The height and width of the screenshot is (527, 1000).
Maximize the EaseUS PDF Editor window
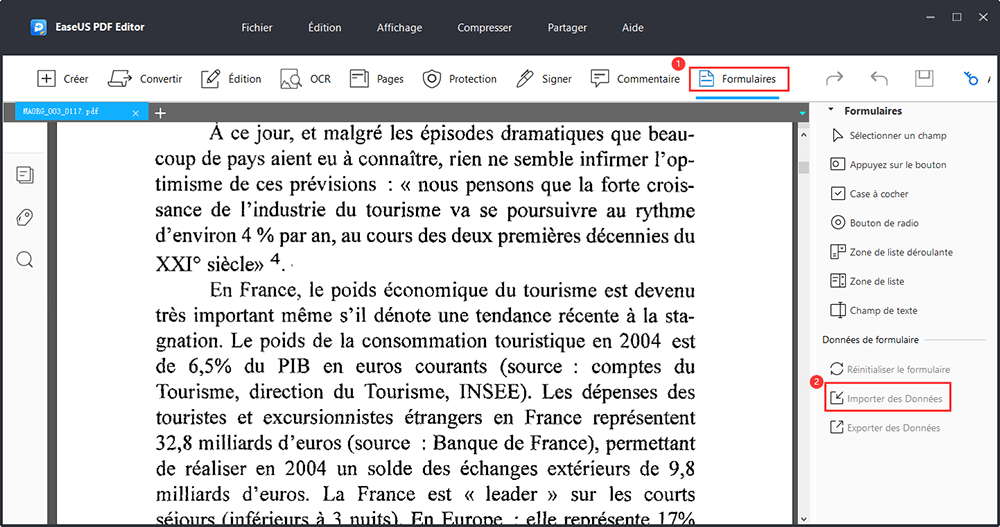click(957, 17)
